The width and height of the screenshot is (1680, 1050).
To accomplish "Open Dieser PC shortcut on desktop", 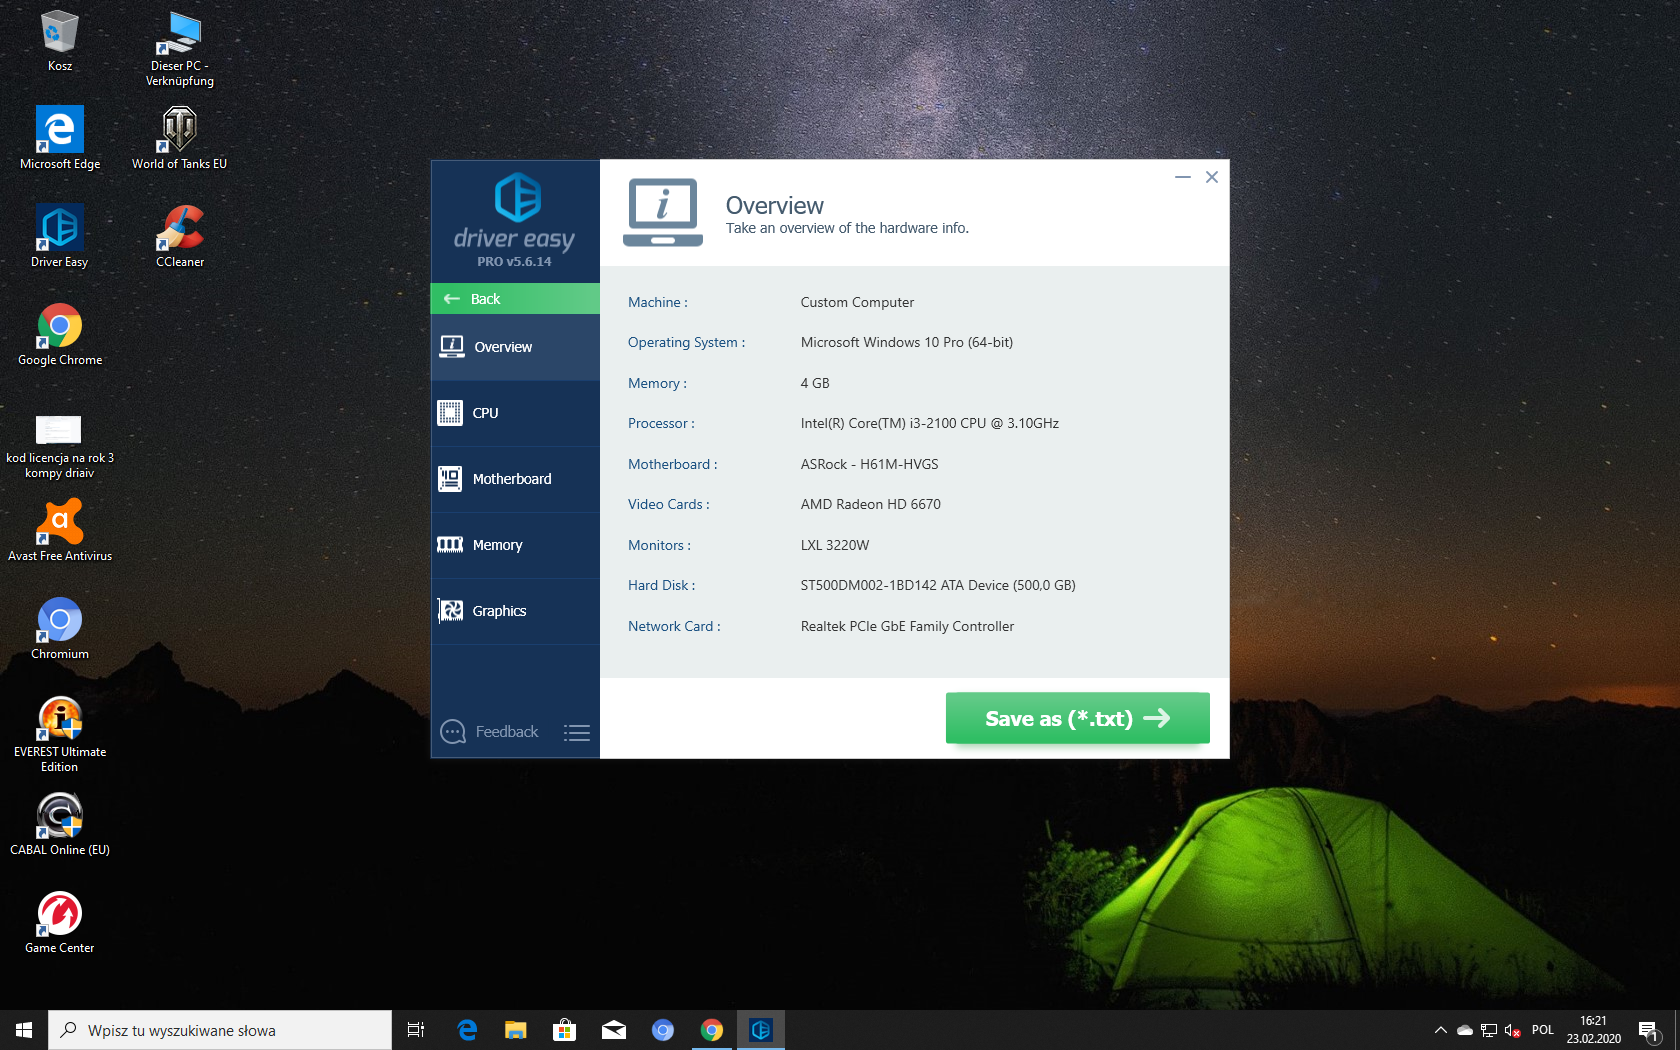I will [x=180, y=48].
